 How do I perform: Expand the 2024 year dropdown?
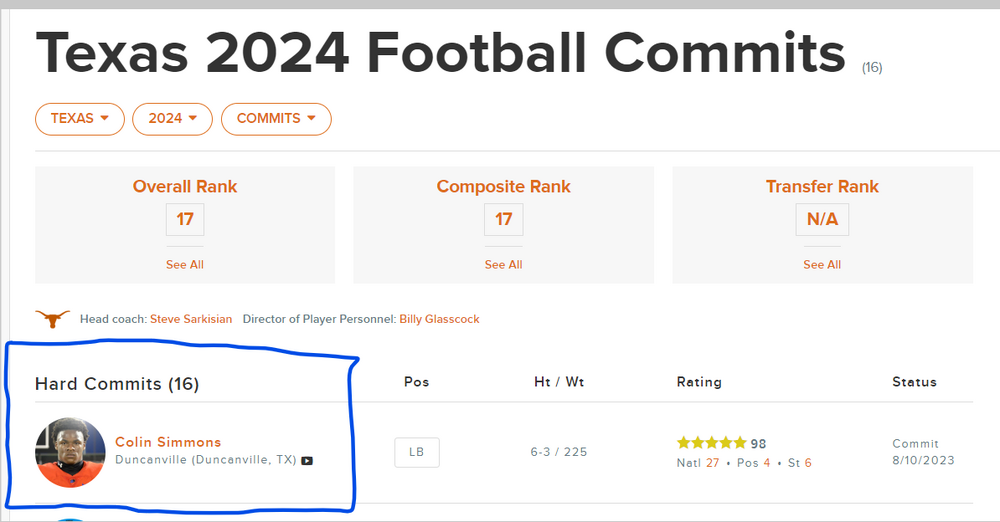click(172, 118)
